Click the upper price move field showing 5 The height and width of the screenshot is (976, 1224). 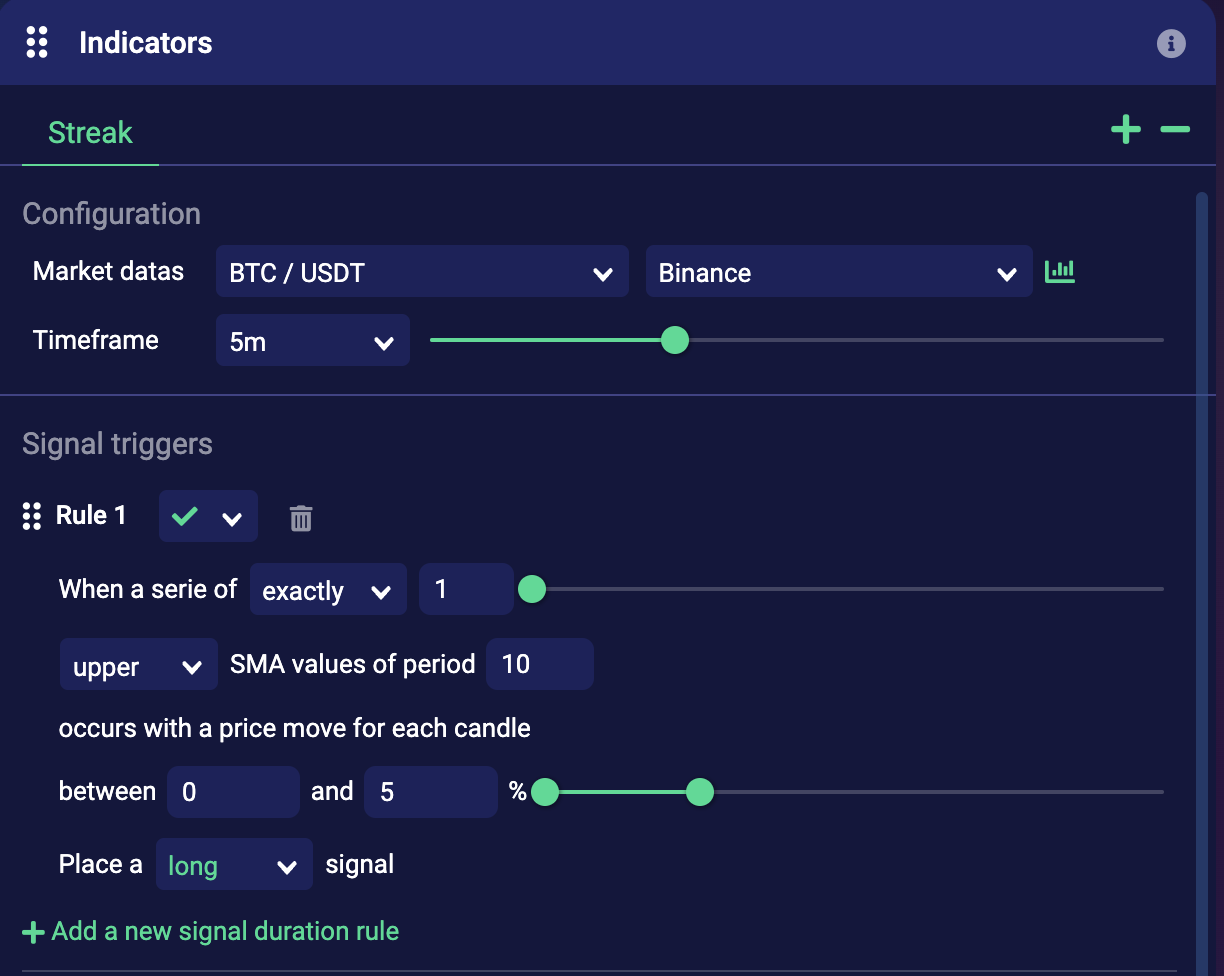tap(430, 792)
